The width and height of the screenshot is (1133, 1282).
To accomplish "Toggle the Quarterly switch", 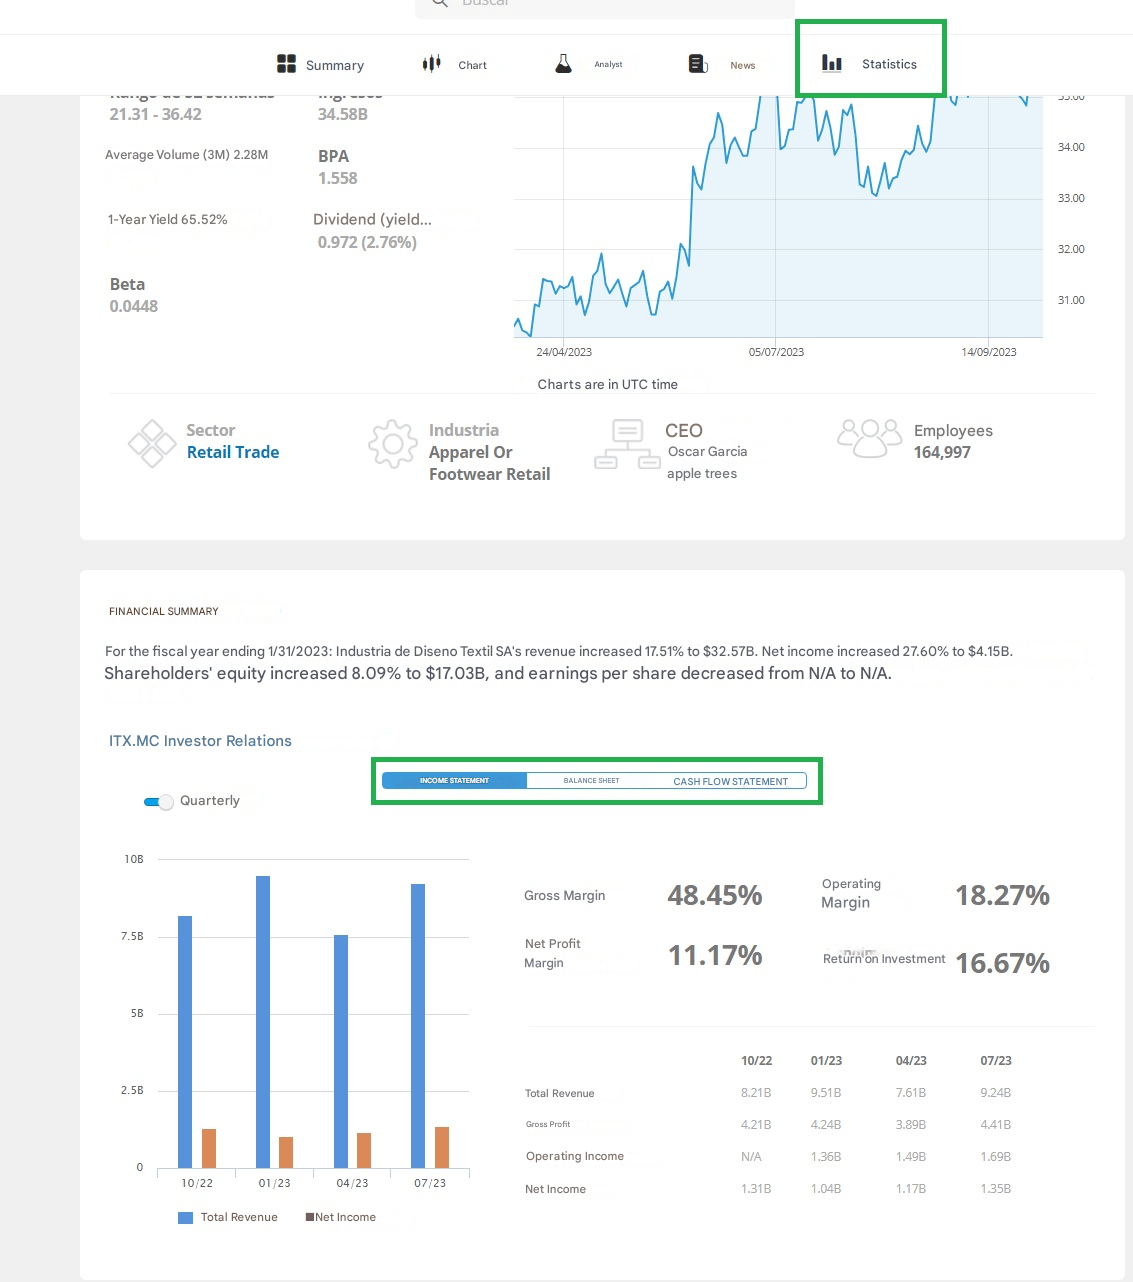I will click(158, 801).
